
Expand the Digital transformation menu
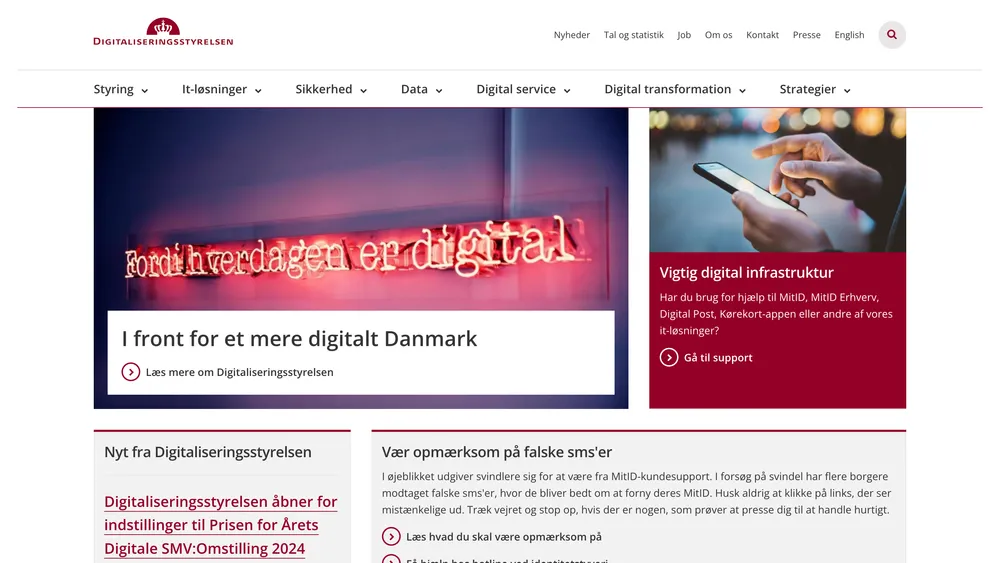(675, 89)
